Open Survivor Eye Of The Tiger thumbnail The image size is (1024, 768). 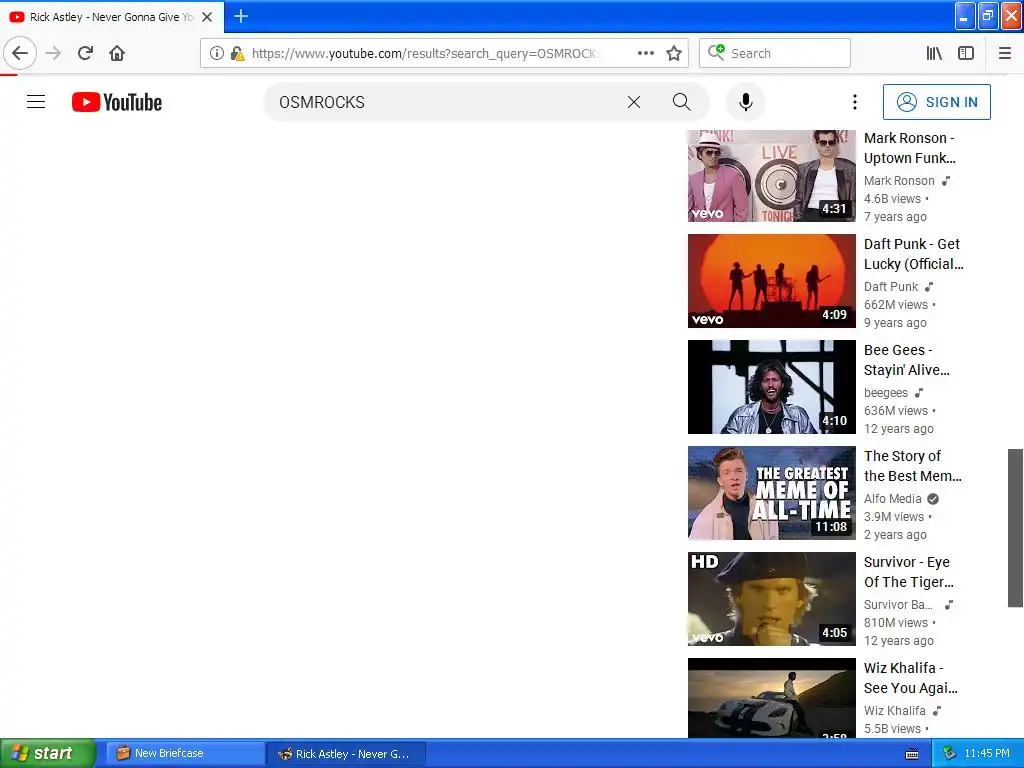click(771, 599)
